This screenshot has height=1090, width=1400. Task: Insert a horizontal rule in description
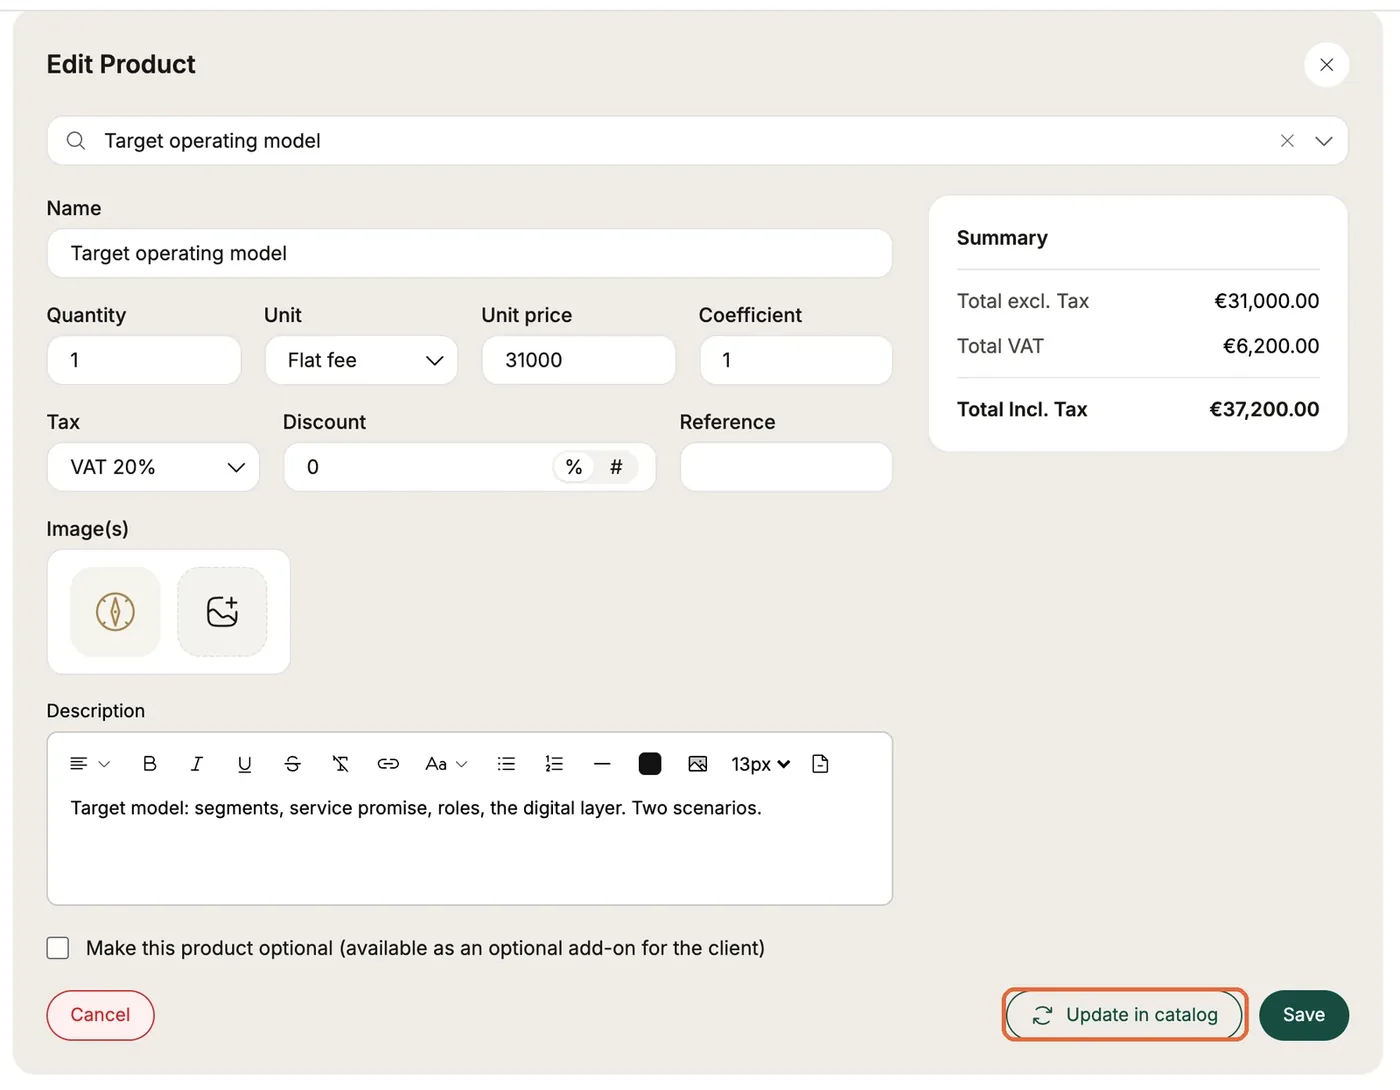[x=602, y=764]
